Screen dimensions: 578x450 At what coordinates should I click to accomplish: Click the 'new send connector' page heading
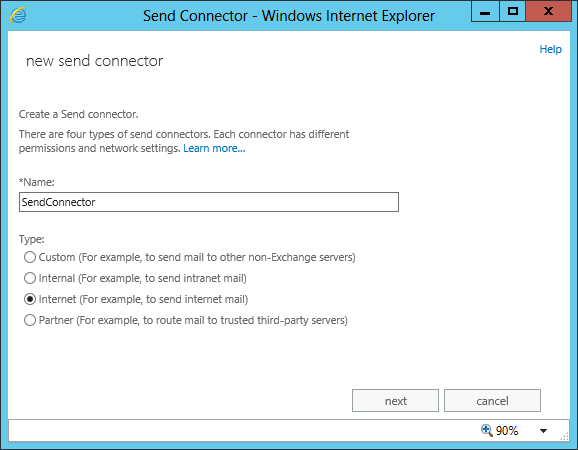[x=94, y=61]
